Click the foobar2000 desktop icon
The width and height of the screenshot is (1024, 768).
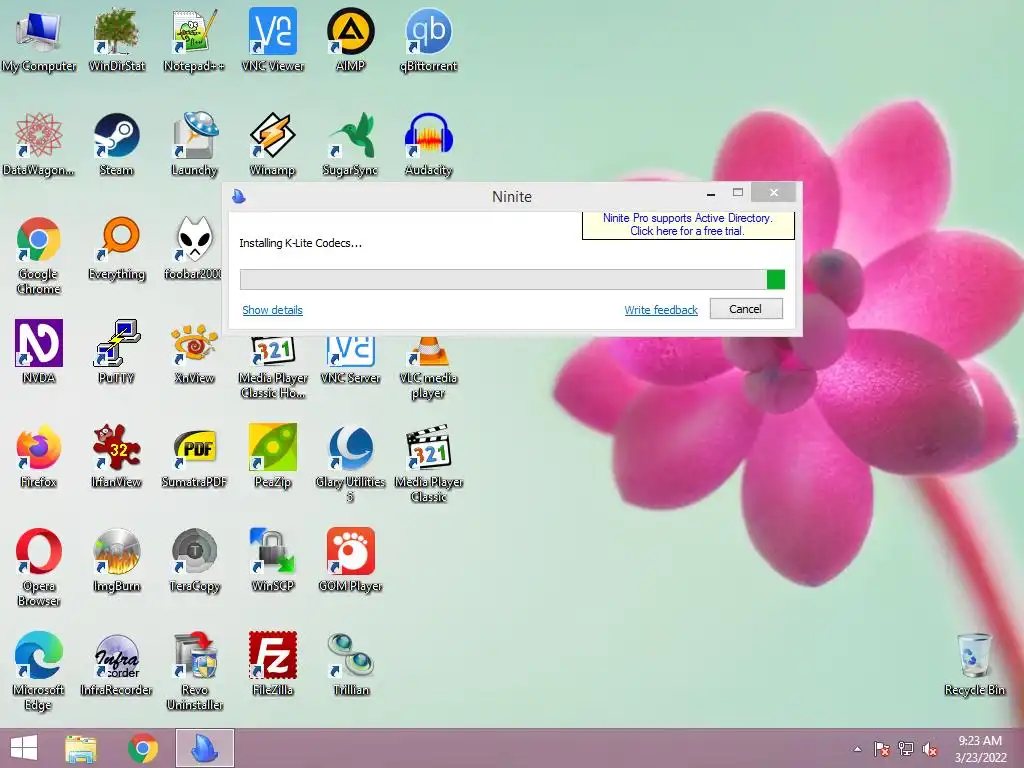(193, 249)
